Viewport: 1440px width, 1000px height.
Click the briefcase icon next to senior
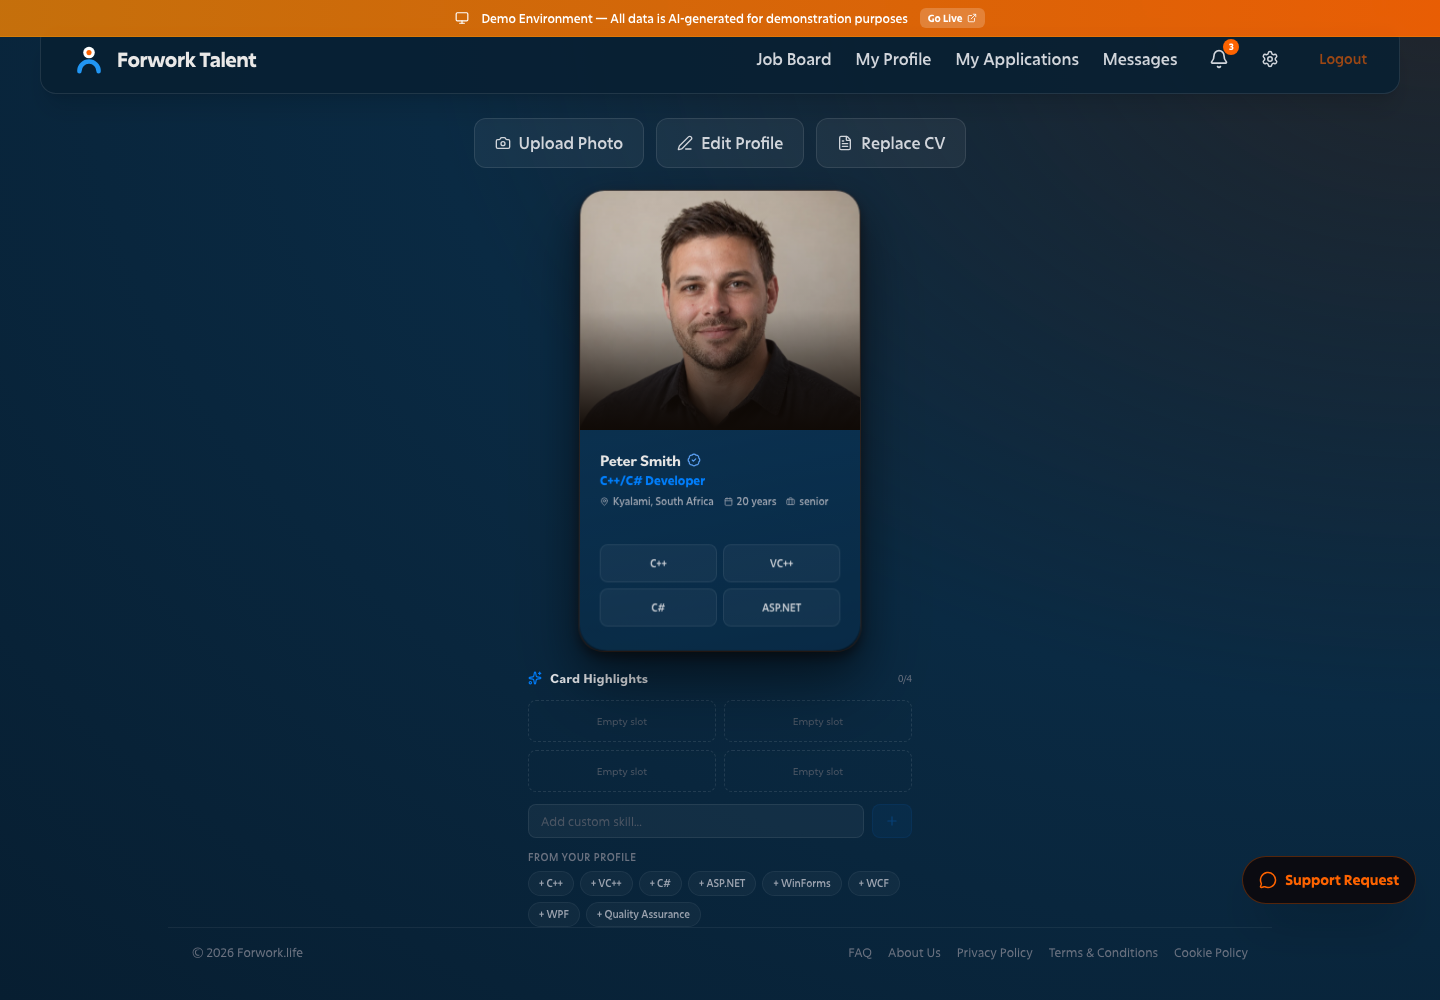click(791, 502)
